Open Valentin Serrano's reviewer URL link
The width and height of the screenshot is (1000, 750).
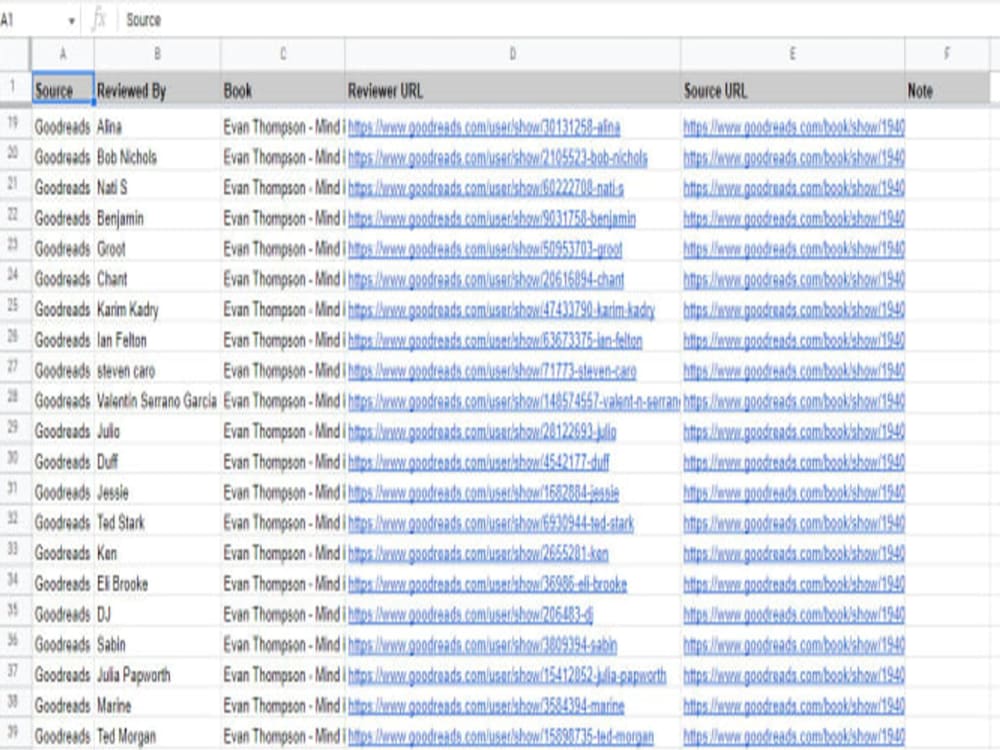click(514, 402)
